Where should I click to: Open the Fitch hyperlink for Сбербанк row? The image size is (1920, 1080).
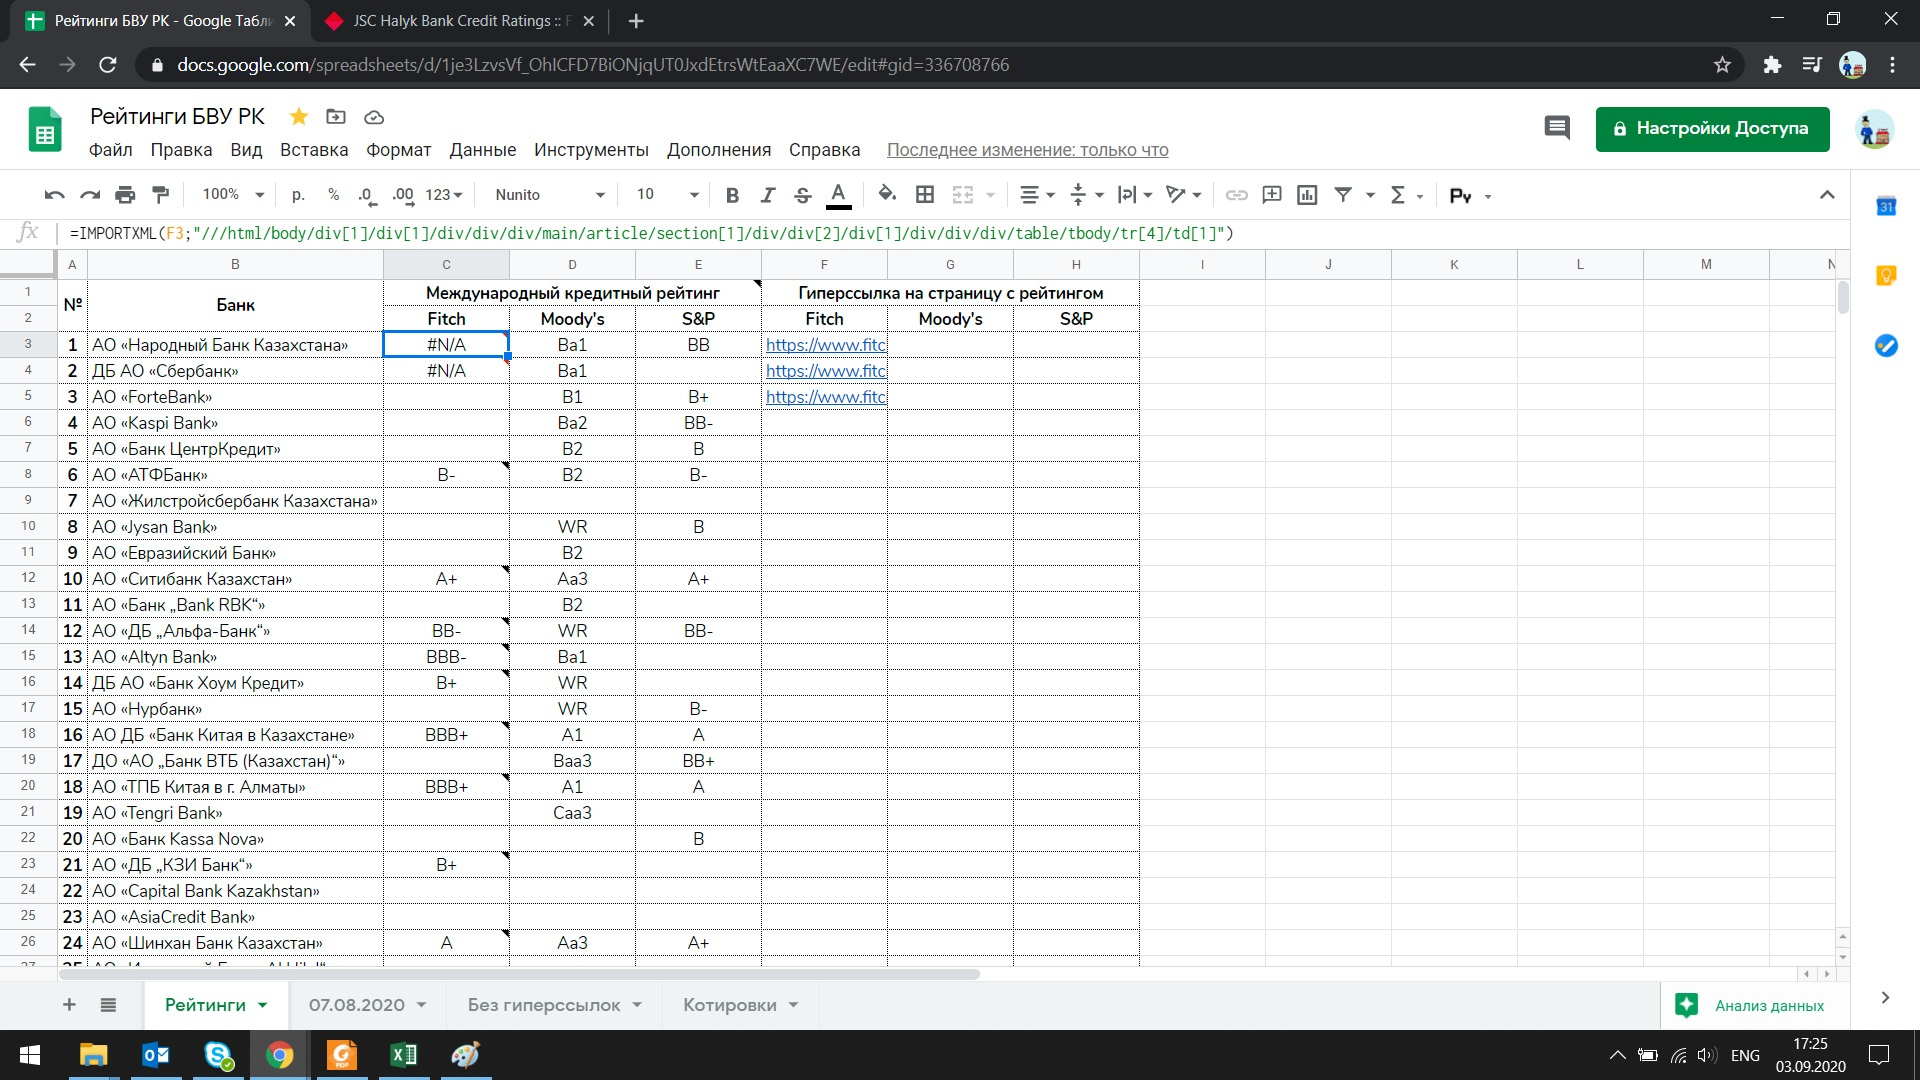[x=825, y=371]
